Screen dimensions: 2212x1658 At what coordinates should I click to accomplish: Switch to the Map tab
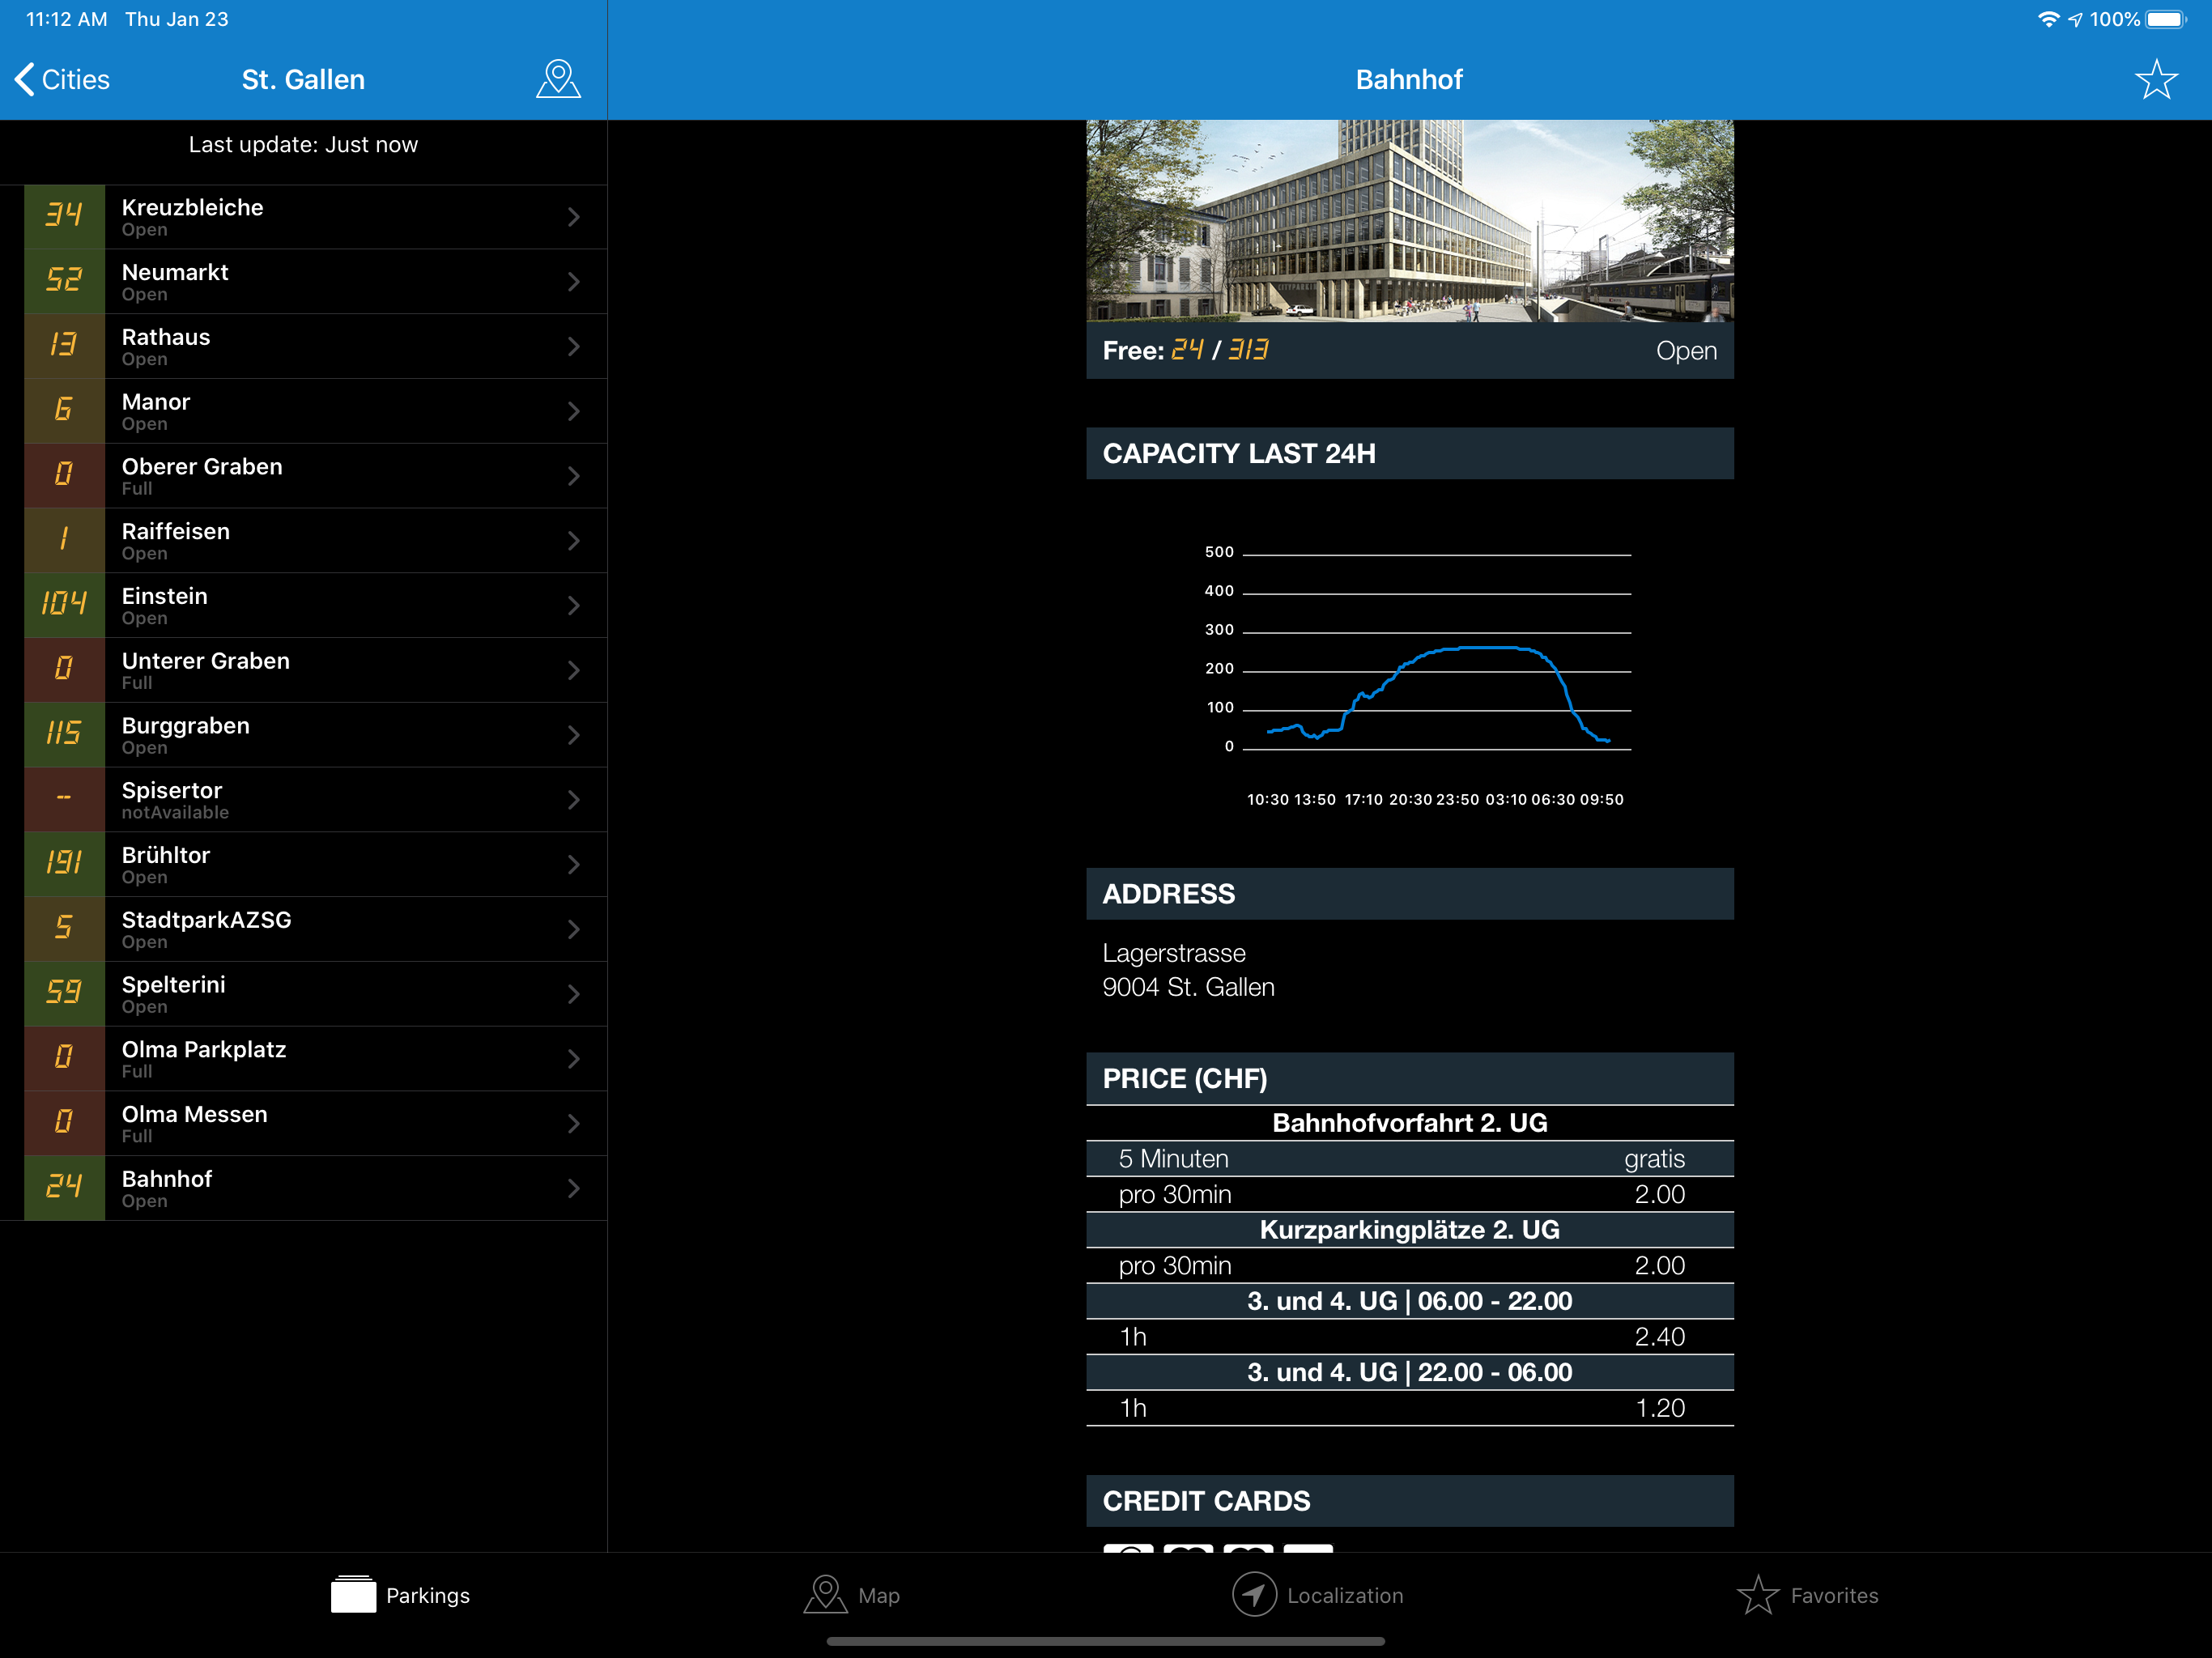[x=852, y=1595]
